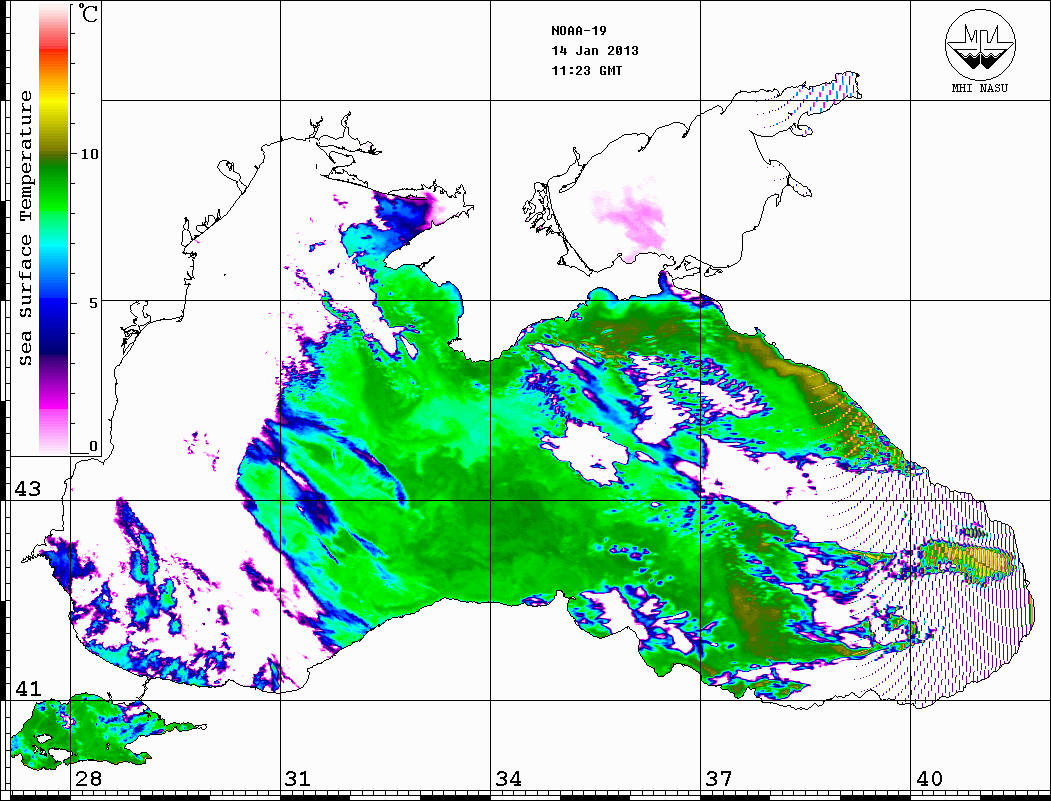1051x801 pixels.
Task: Click the 10 tick label on the temperature scale
Action: [x=90, y=154]
